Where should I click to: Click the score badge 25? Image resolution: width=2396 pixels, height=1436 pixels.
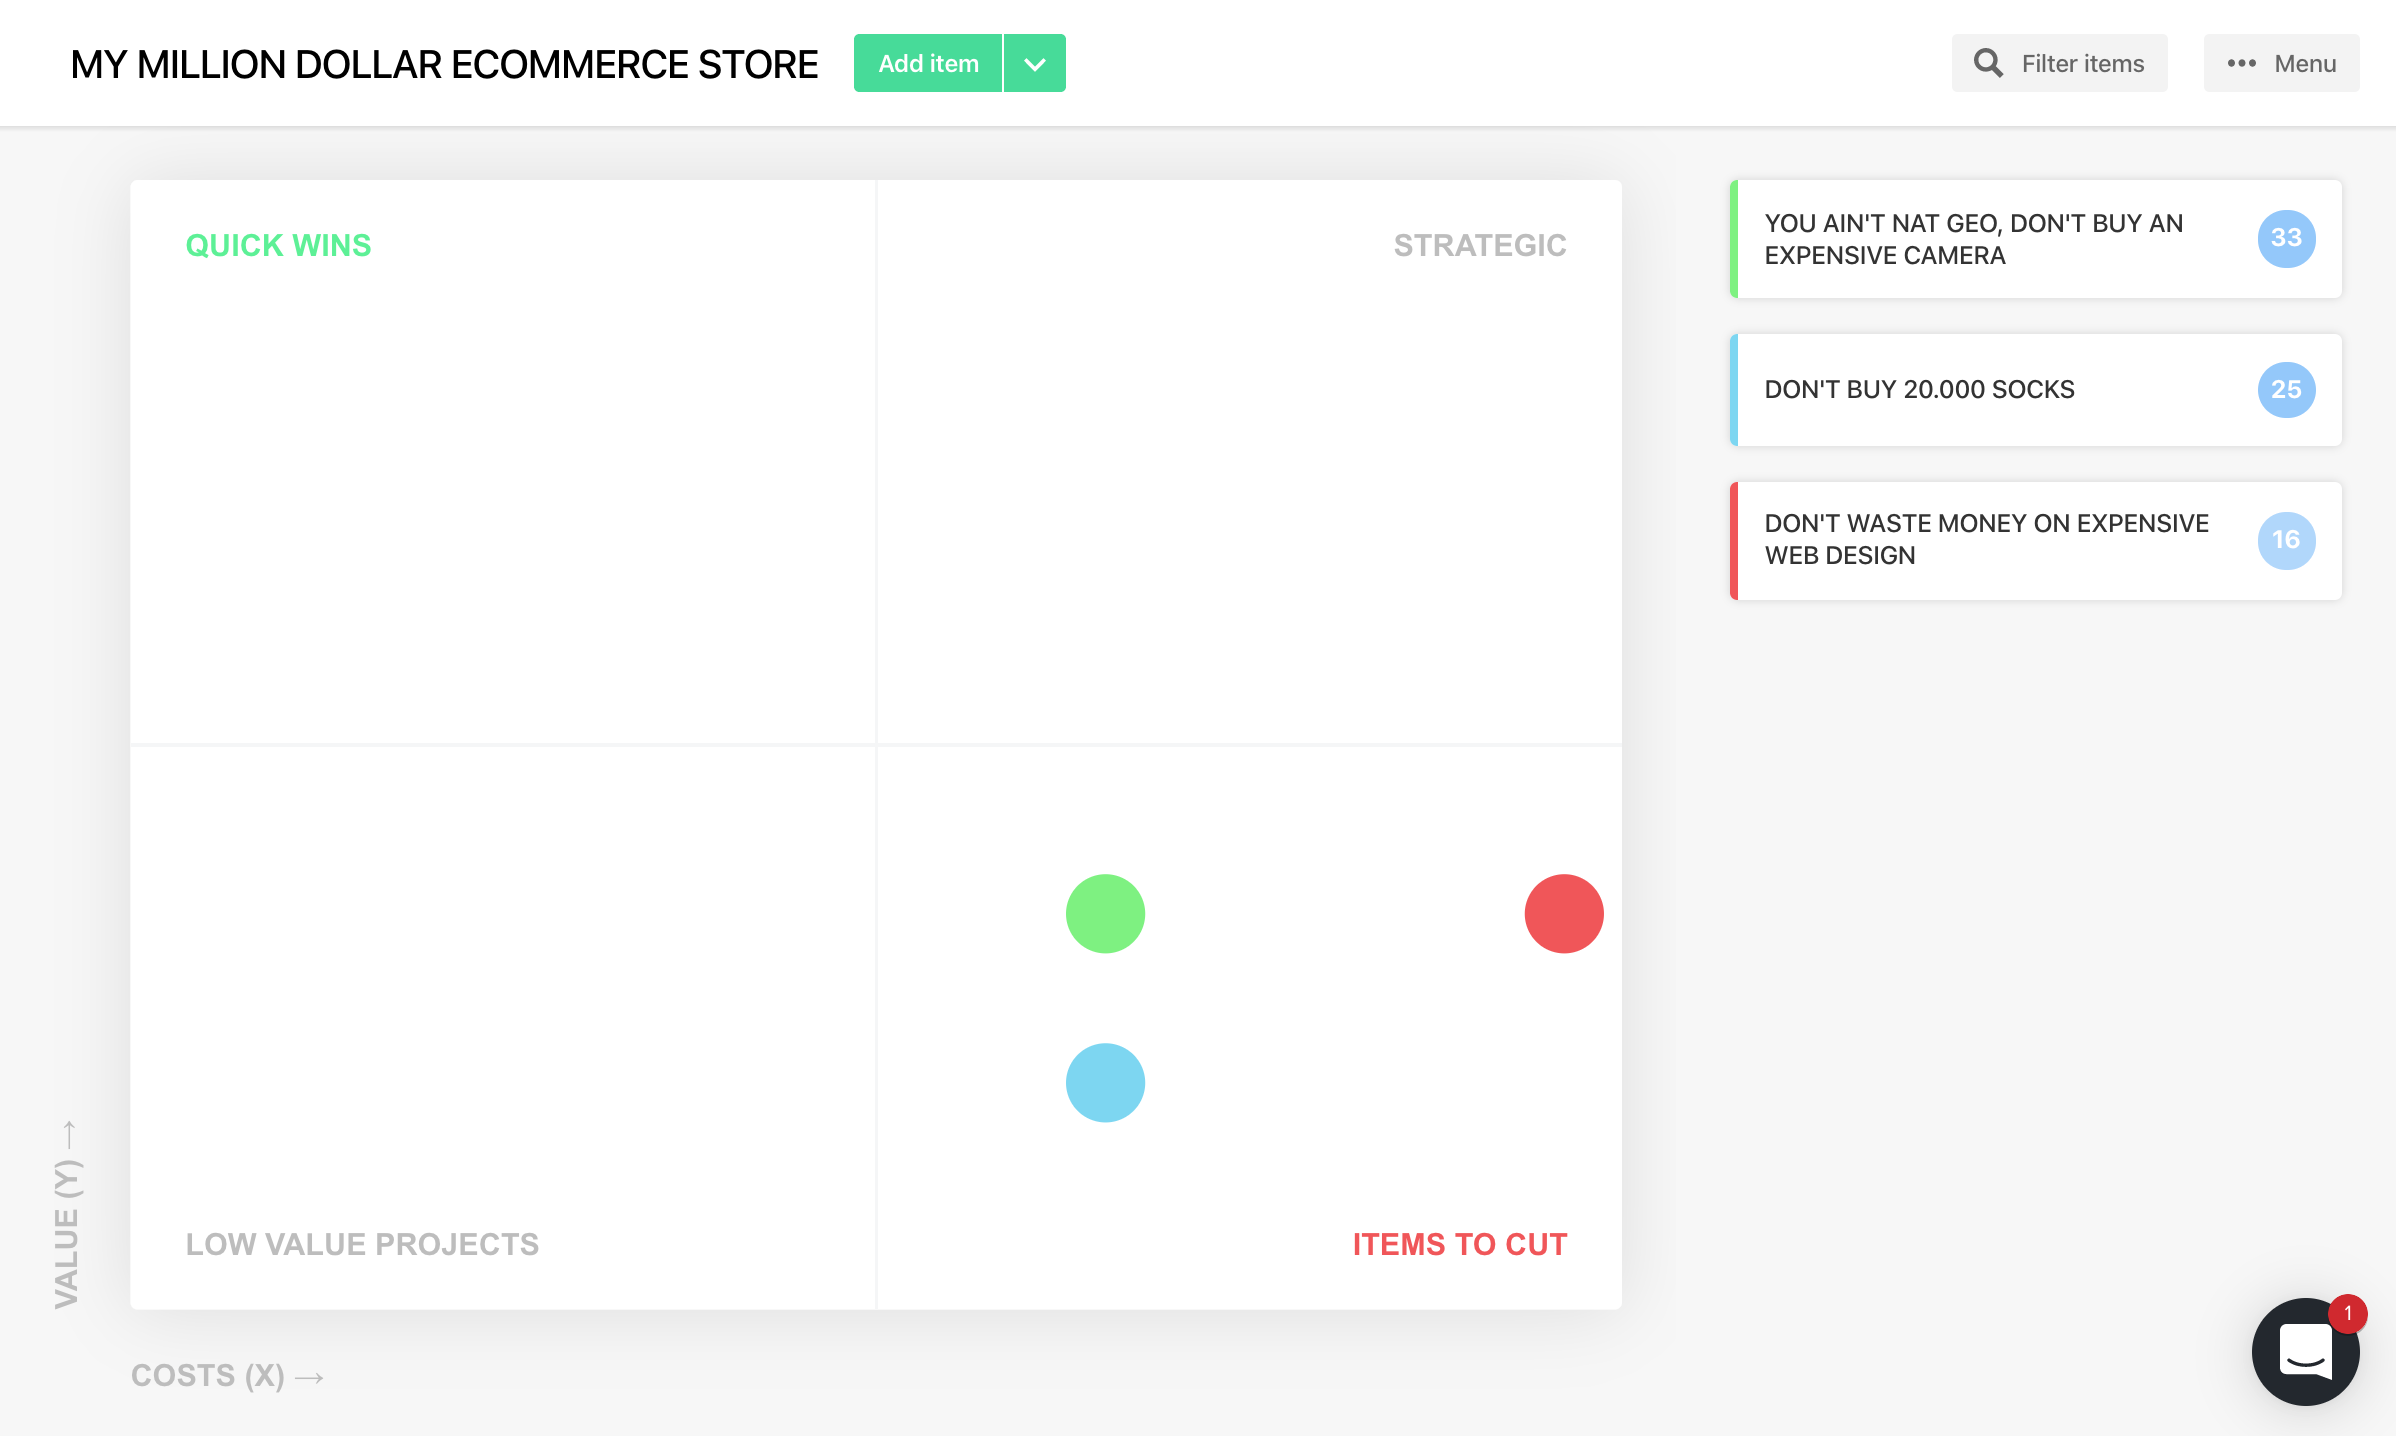point(2286,390)
